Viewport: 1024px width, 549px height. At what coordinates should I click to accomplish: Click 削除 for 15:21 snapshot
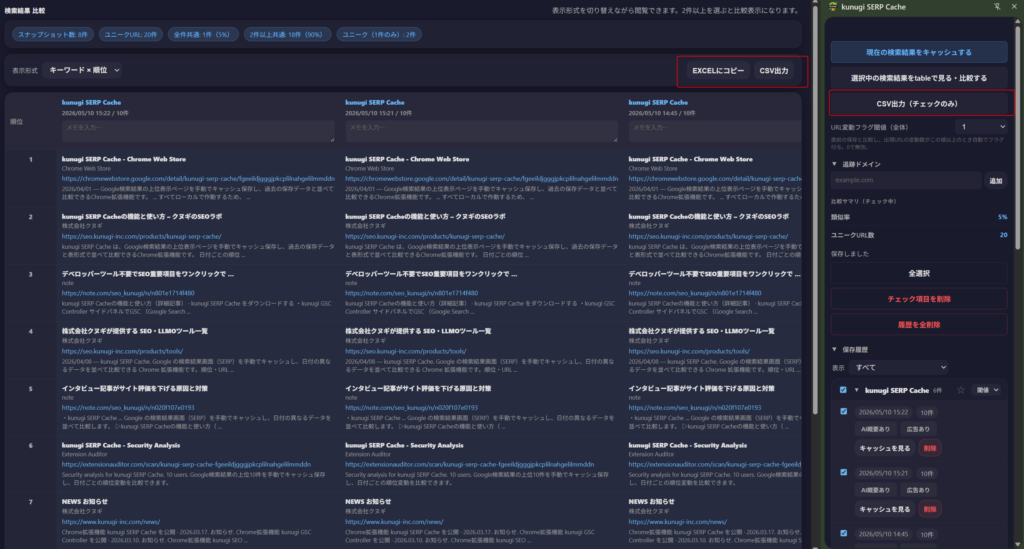tap(930, 509)
